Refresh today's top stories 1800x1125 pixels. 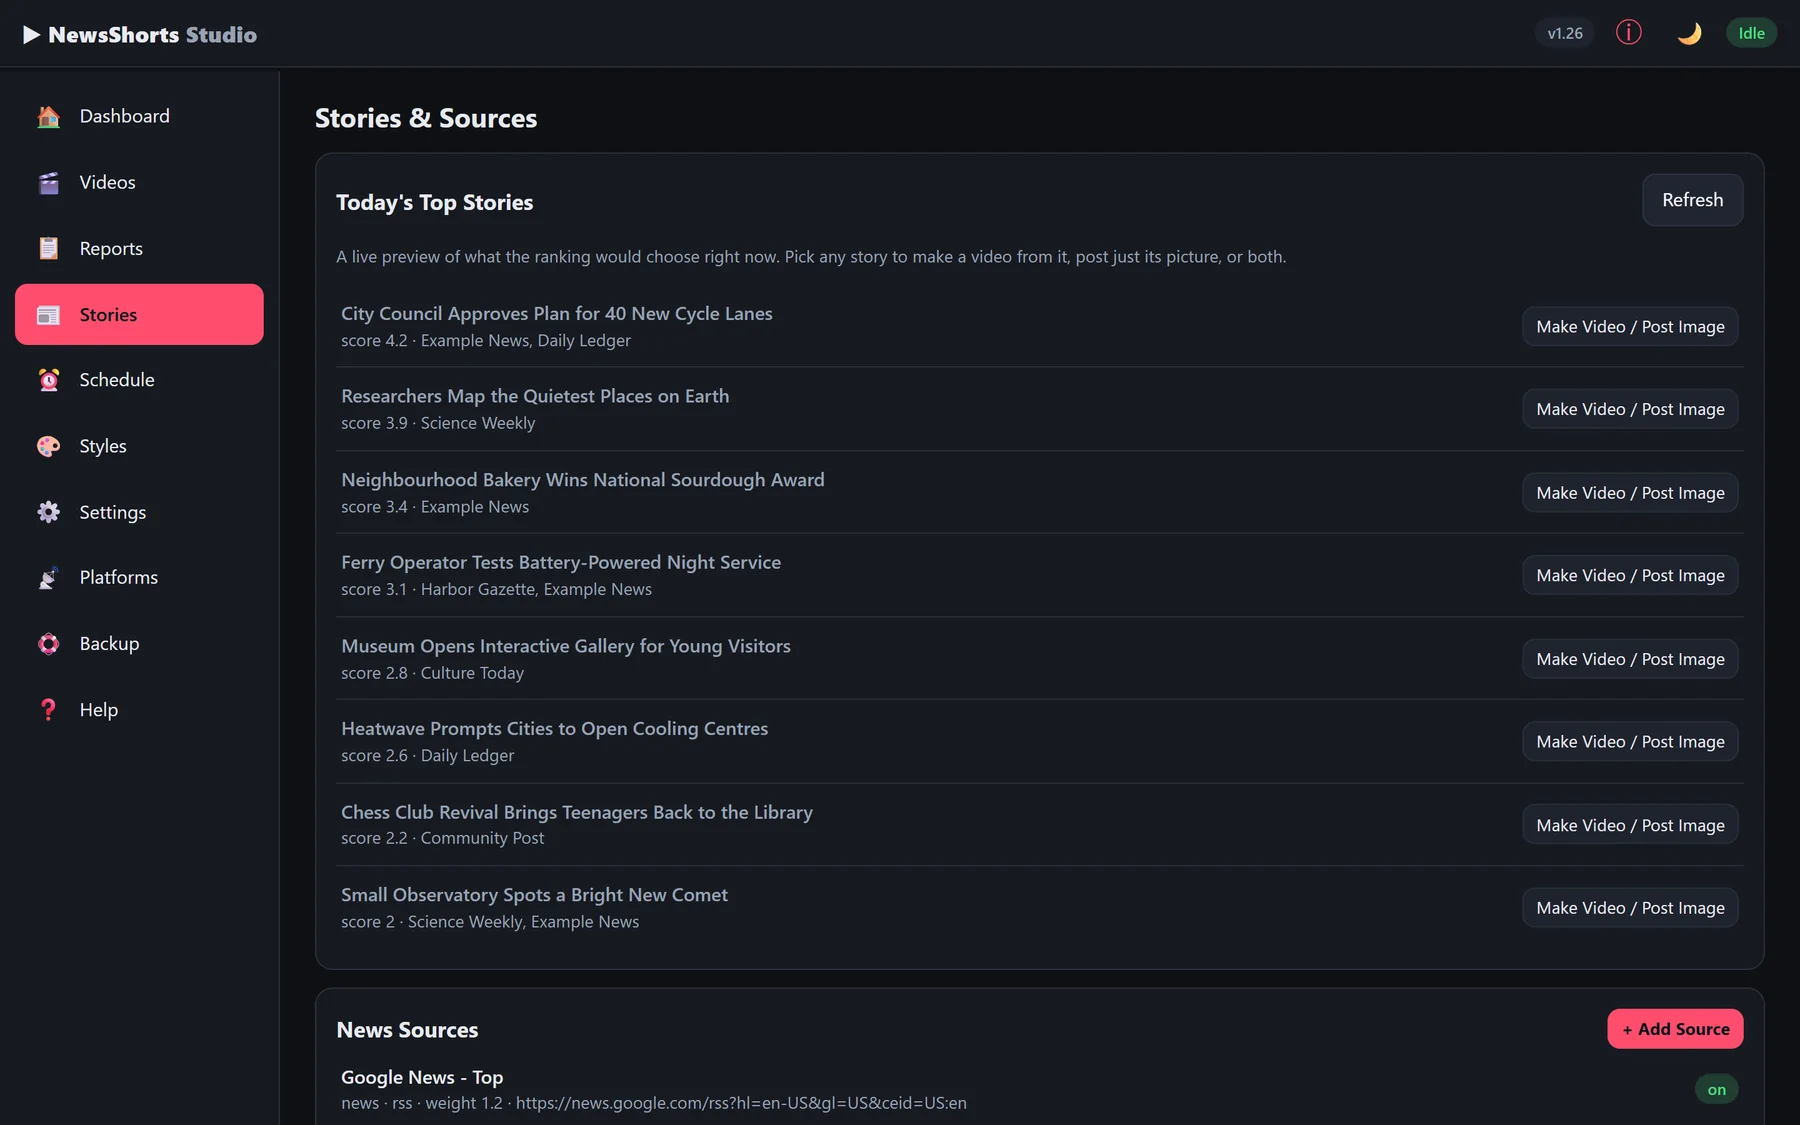click(1692, 200)
